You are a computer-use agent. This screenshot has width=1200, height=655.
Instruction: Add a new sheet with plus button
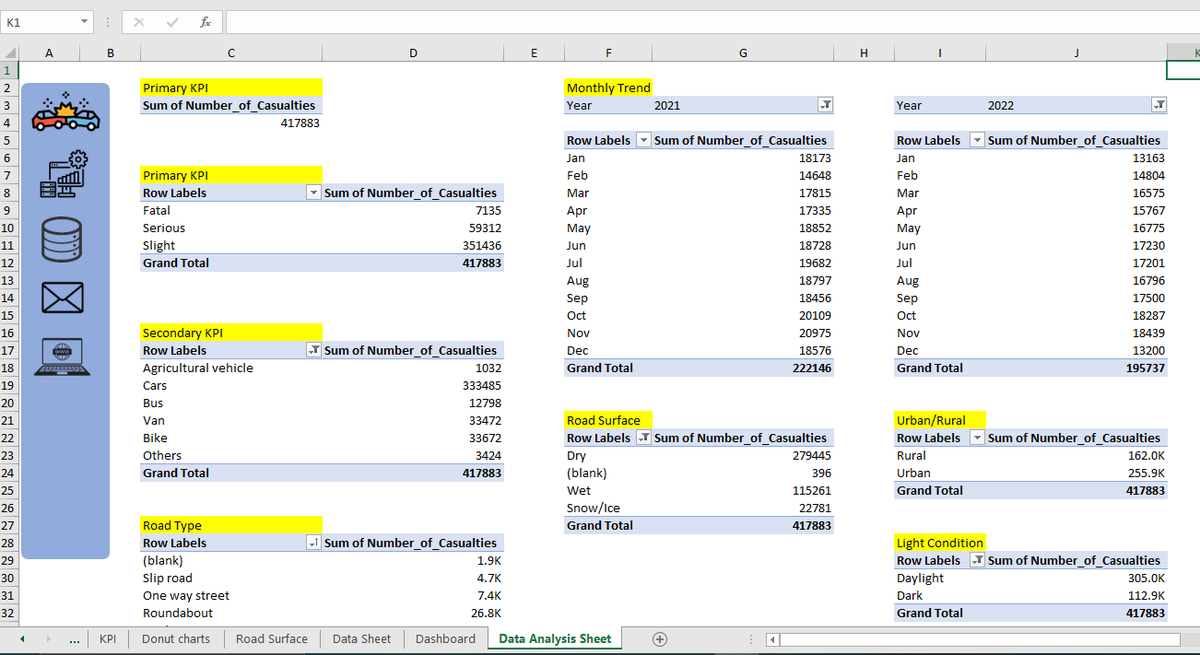coord(659,639)
